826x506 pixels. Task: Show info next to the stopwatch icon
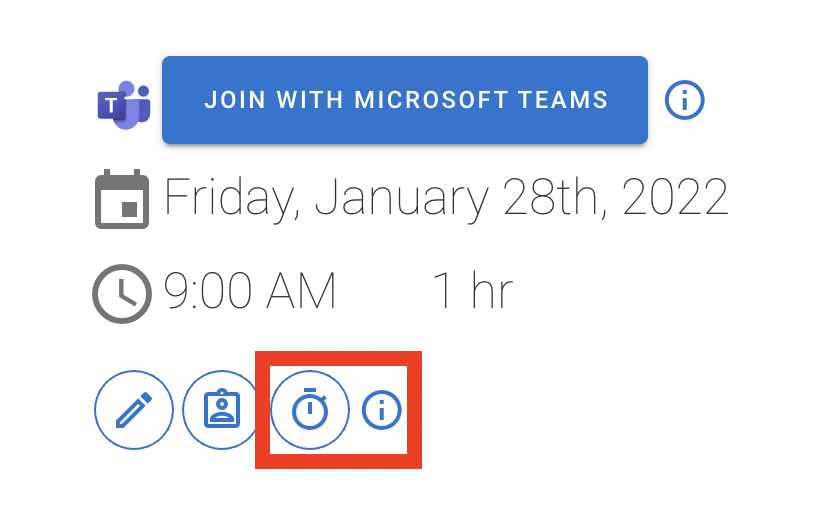(x=382, y=410)
